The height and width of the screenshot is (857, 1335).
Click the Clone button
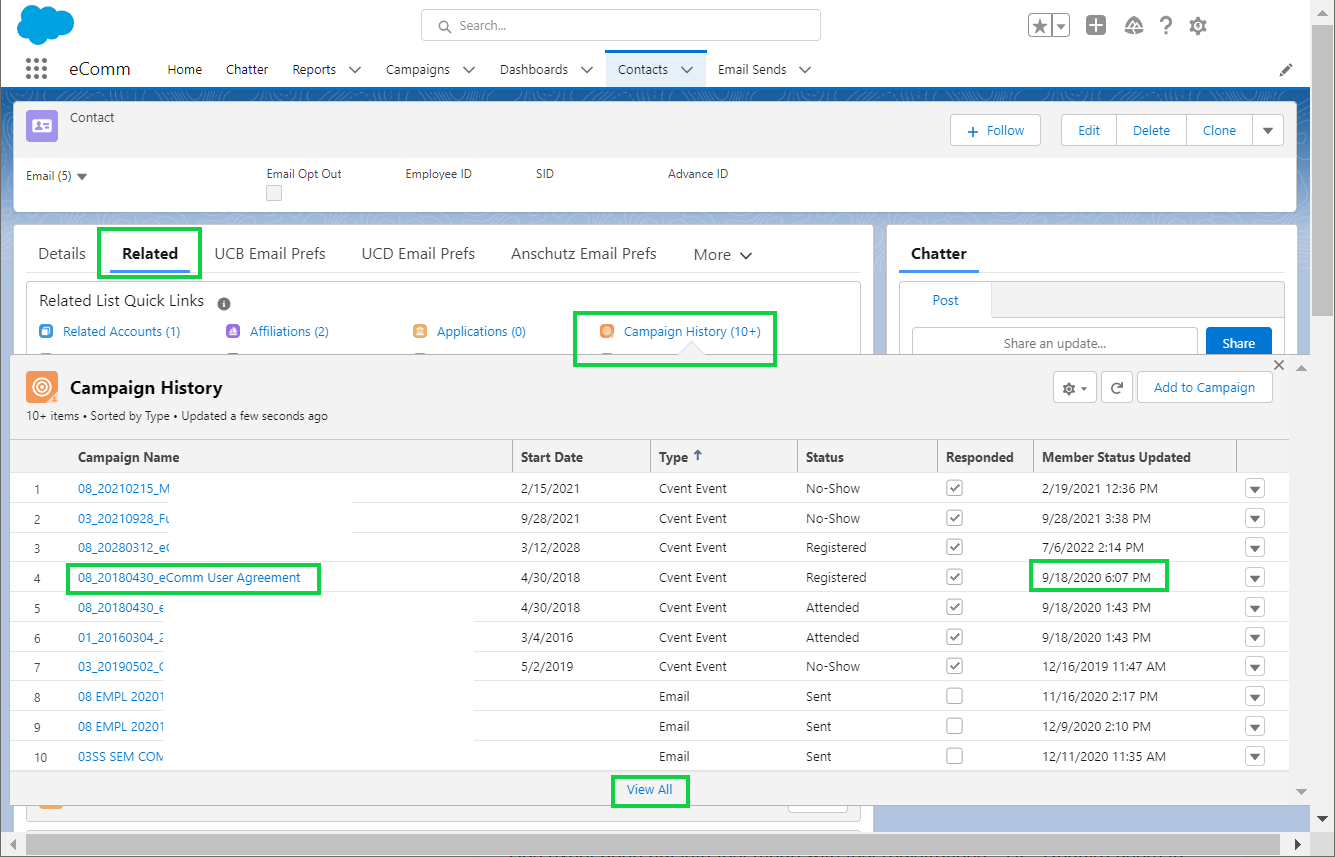(1219, 130)
